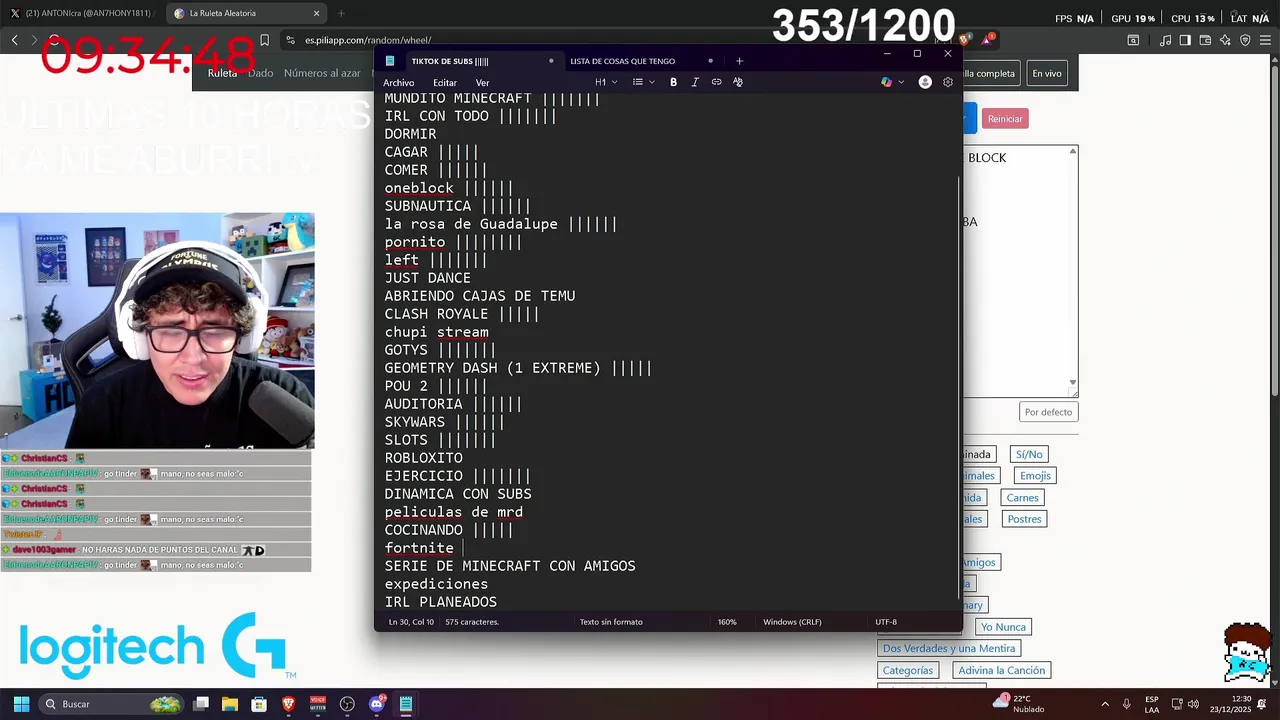Select the Yo Nunca preset link

click(1003, 627)
